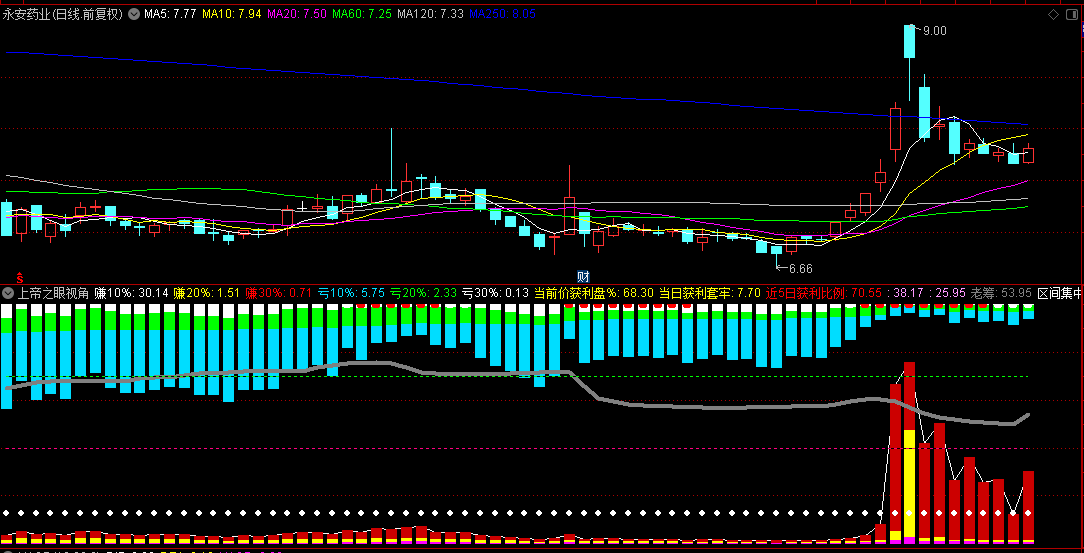Select the magenta MA20: 7.50 label
The width and height of the screenshot is (1084, 553).
(x=297, y=14)
